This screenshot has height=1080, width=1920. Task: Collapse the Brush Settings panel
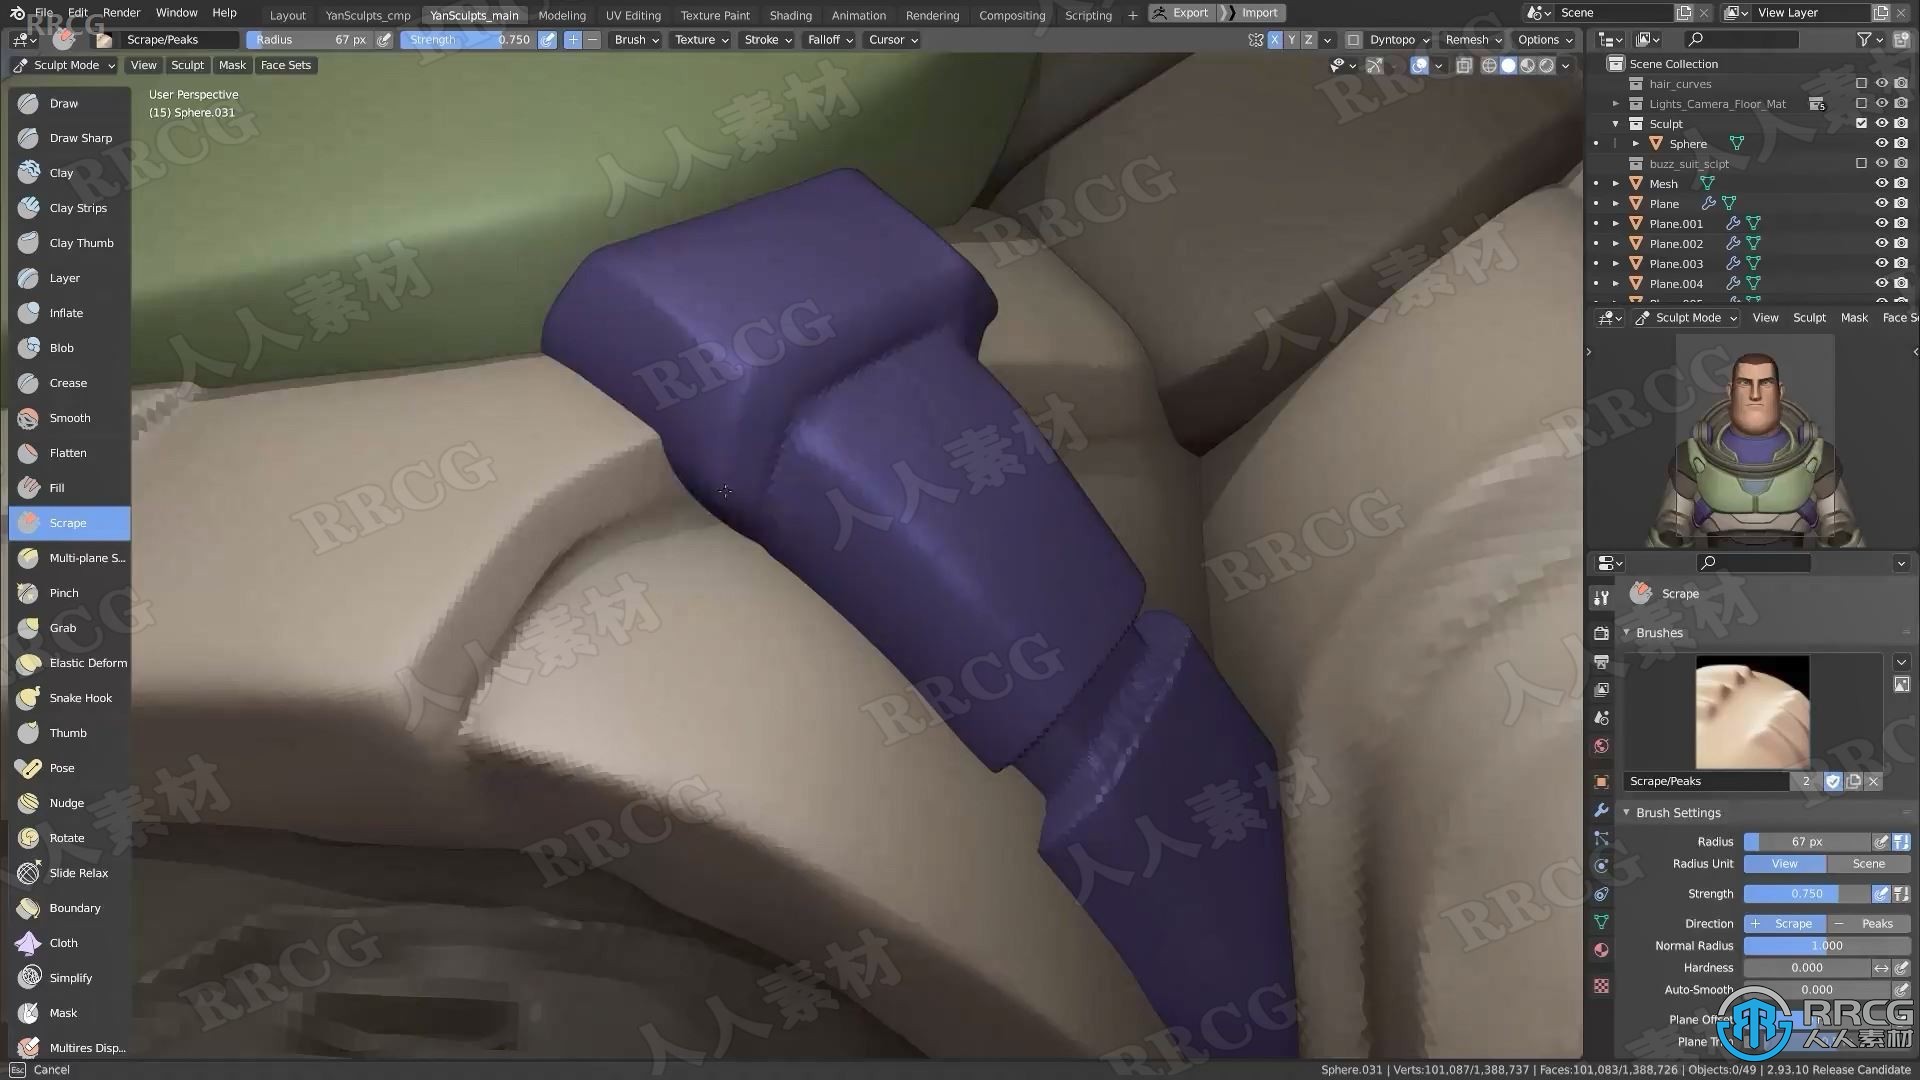(x=1678, y=813)
